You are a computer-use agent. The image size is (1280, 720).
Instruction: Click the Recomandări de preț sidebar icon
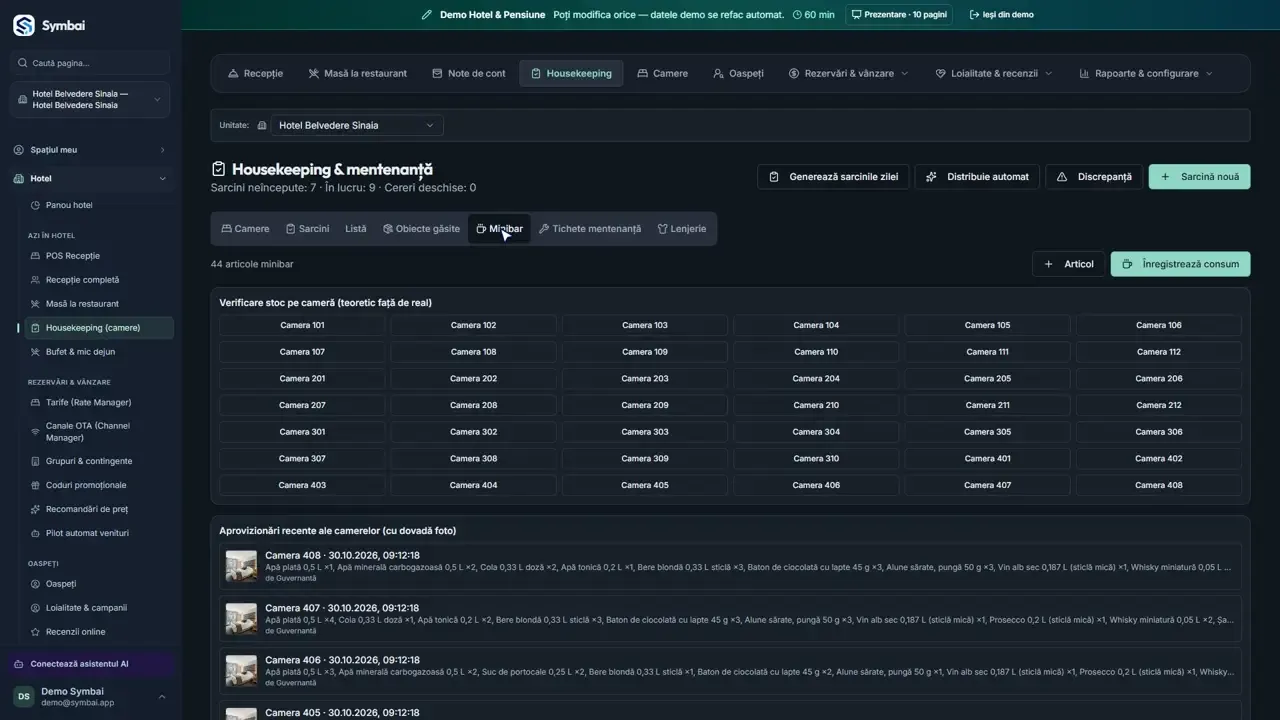tap(36, 509)
